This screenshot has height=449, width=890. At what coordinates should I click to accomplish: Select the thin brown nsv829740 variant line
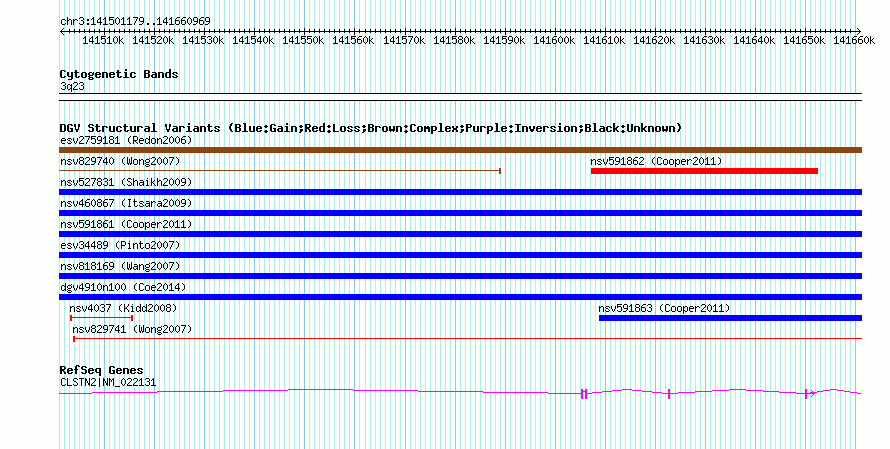(x=280, y=170)
